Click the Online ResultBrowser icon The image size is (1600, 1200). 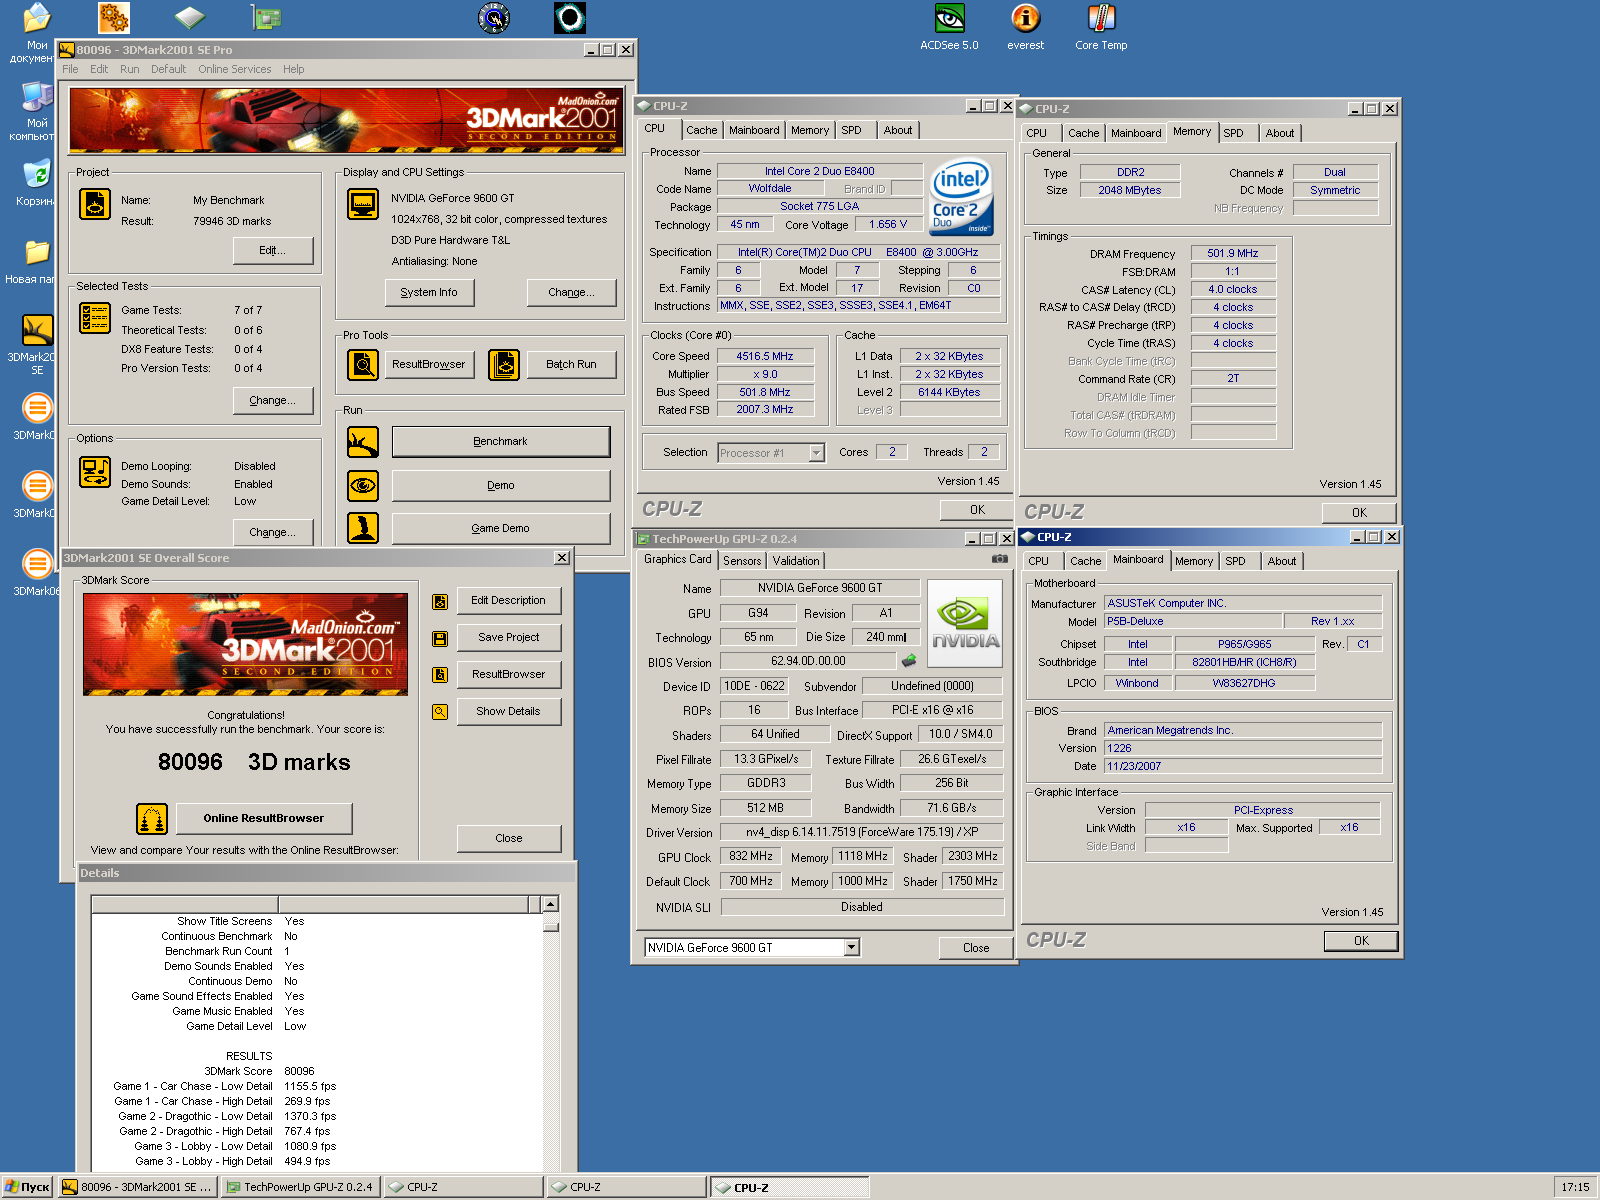(x=152, y=819)
